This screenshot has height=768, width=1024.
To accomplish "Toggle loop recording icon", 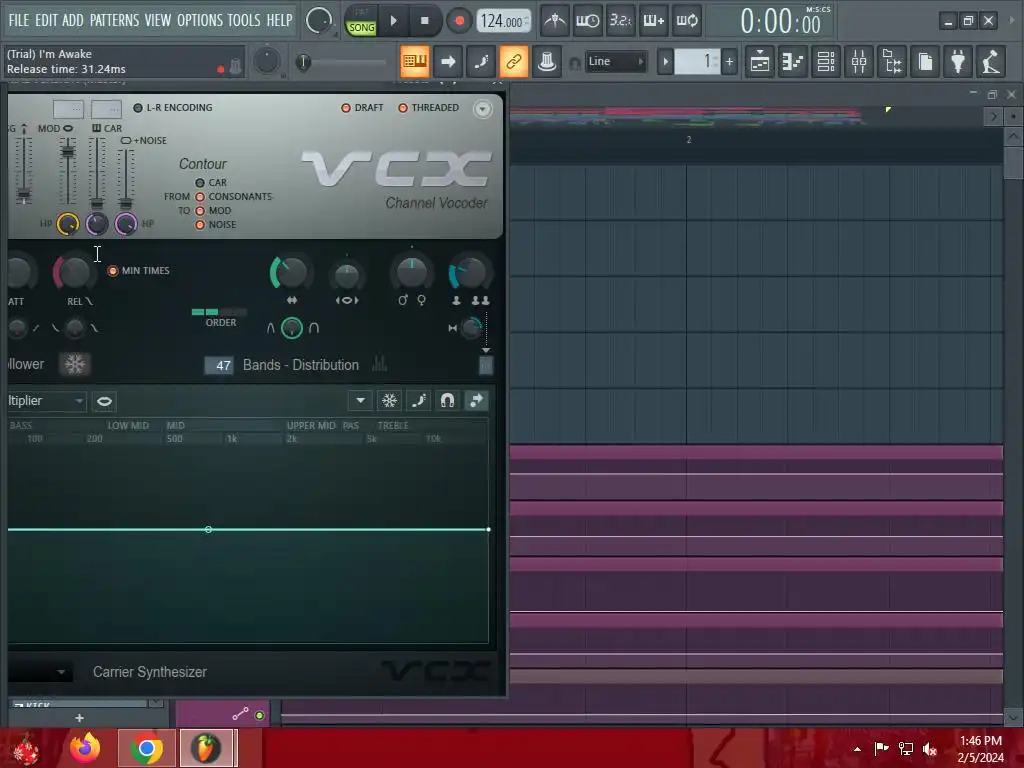I will [686, 21].
